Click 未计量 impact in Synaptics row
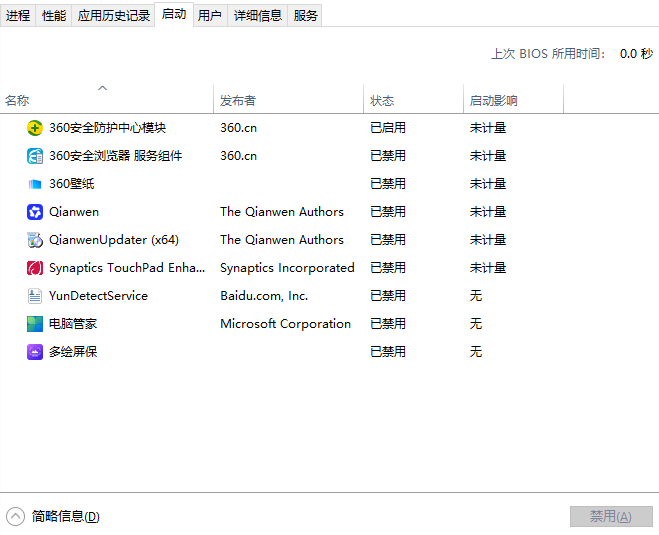The height and width of the screenshot is (535, 659). (488, 268)
